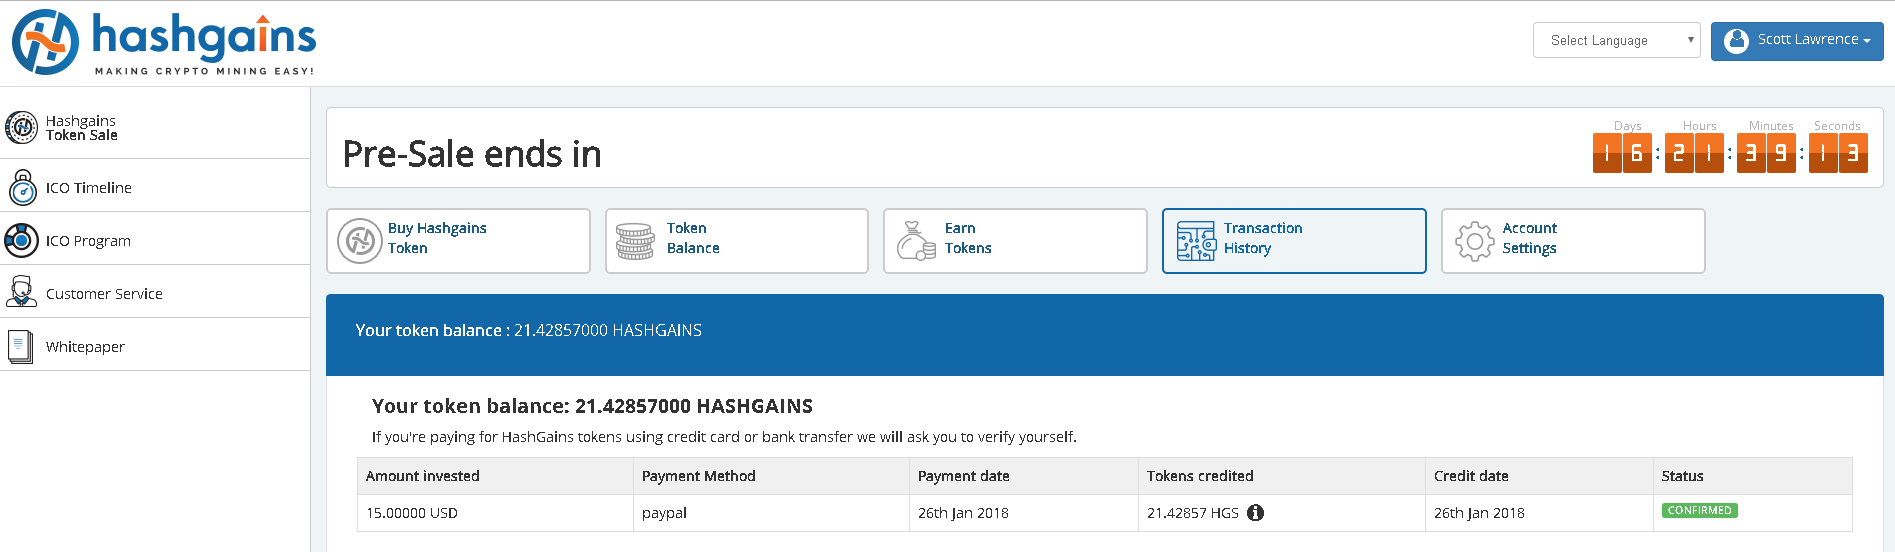Click the ICO Timeline stopwatch icon
Image resolution: width=1895 pixels, height=552 pixels.
pyautogui.click(x=22, y=187)
